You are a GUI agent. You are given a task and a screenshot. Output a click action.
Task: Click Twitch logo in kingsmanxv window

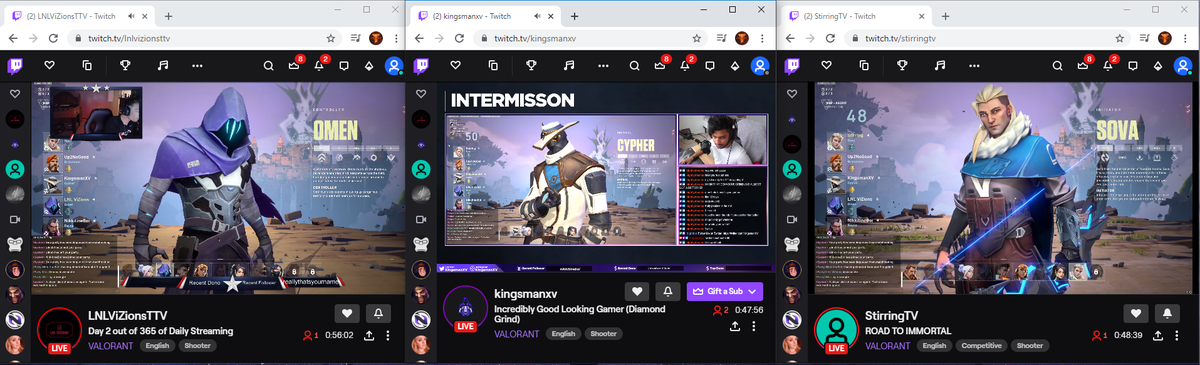coord(421,66)
